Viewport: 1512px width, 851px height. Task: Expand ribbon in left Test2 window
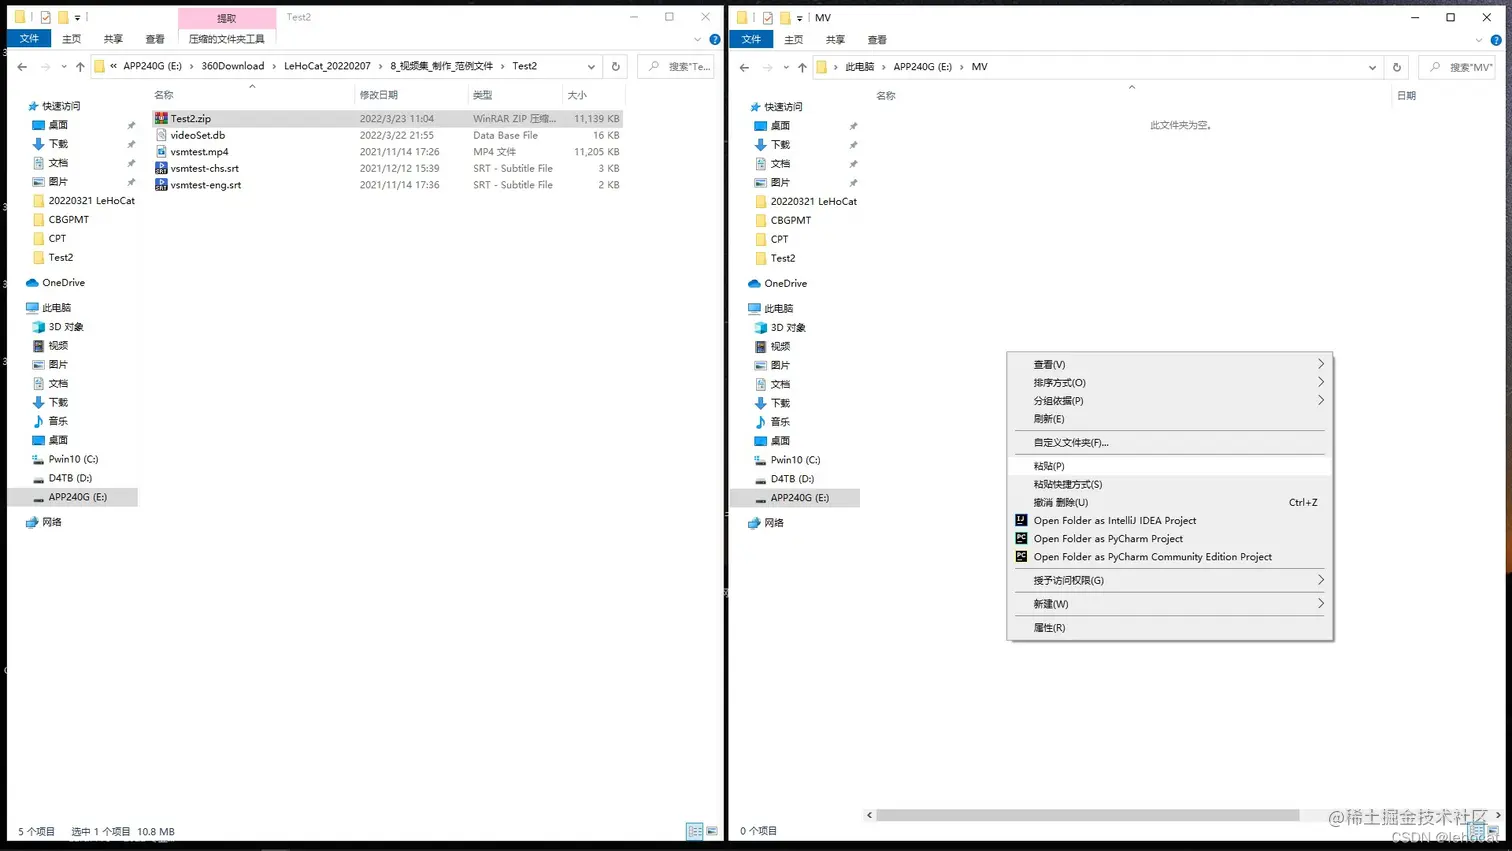coord(697,40)
